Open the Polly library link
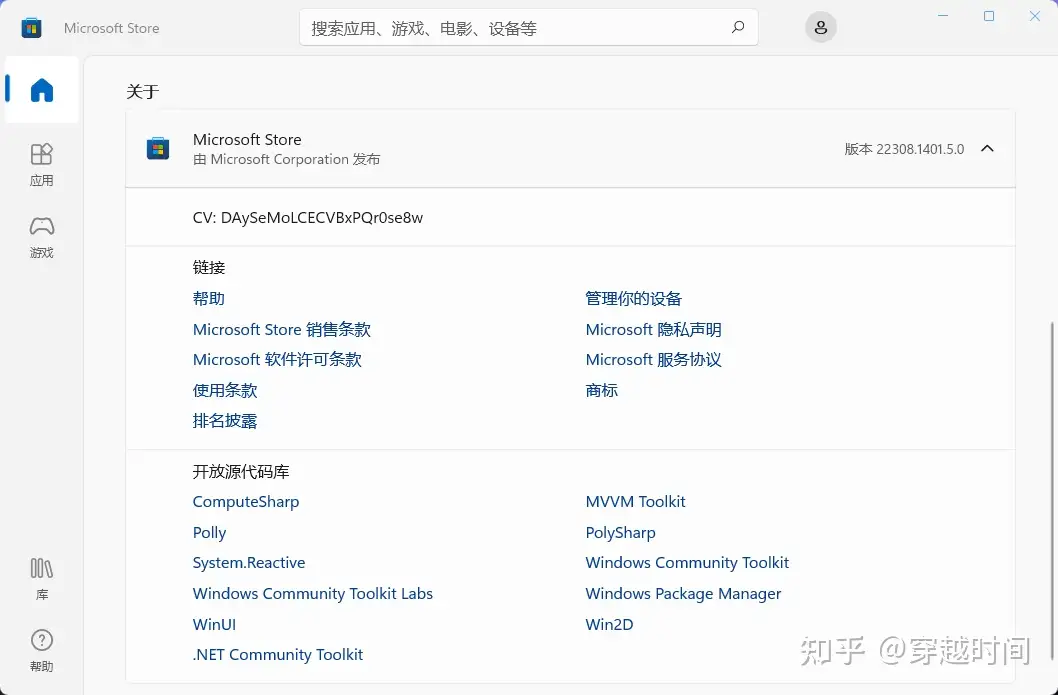 pos(209,533)
